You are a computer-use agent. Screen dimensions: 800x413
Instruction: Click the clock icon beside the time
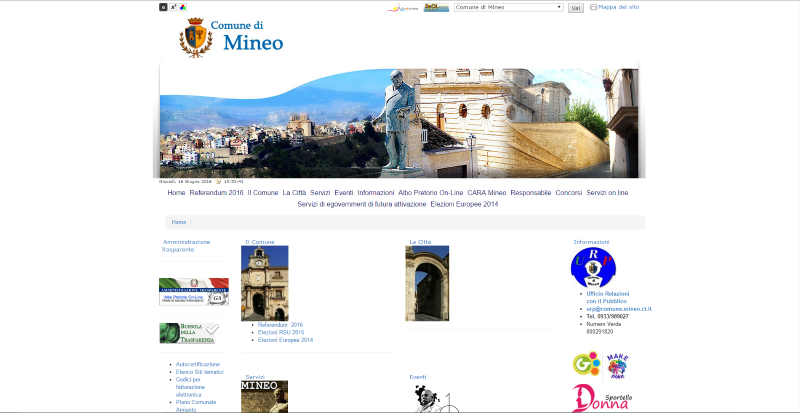[218, 181]
